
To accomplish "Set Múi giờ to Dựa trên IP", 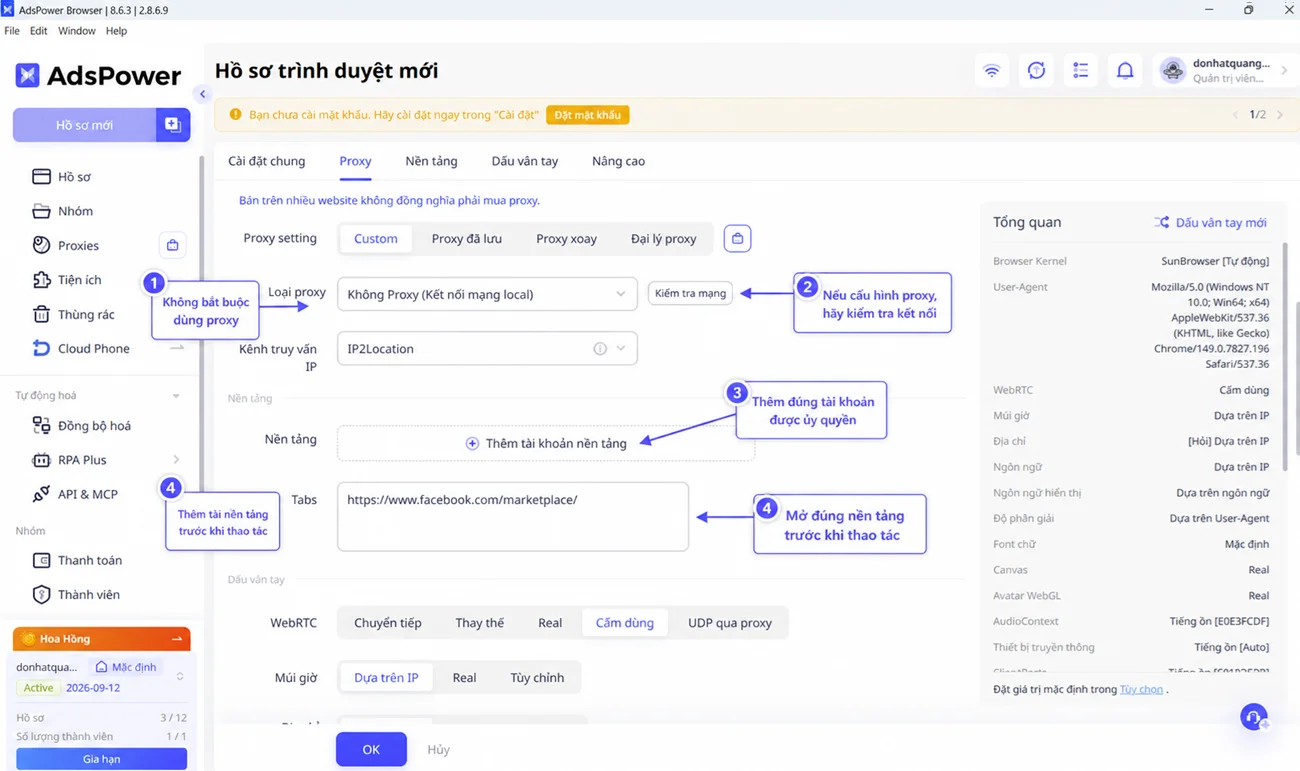I will [386, 678].
